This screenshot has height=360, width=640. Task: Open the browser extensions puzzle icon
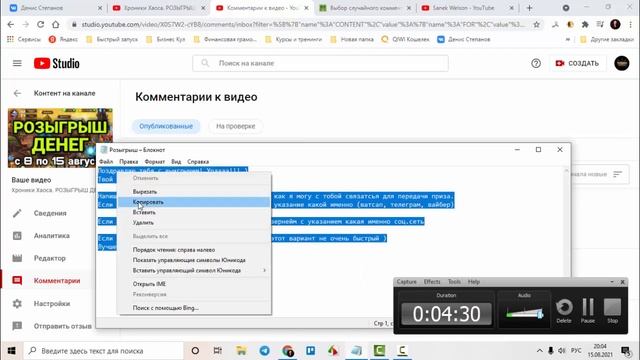[x=585, y=24]
